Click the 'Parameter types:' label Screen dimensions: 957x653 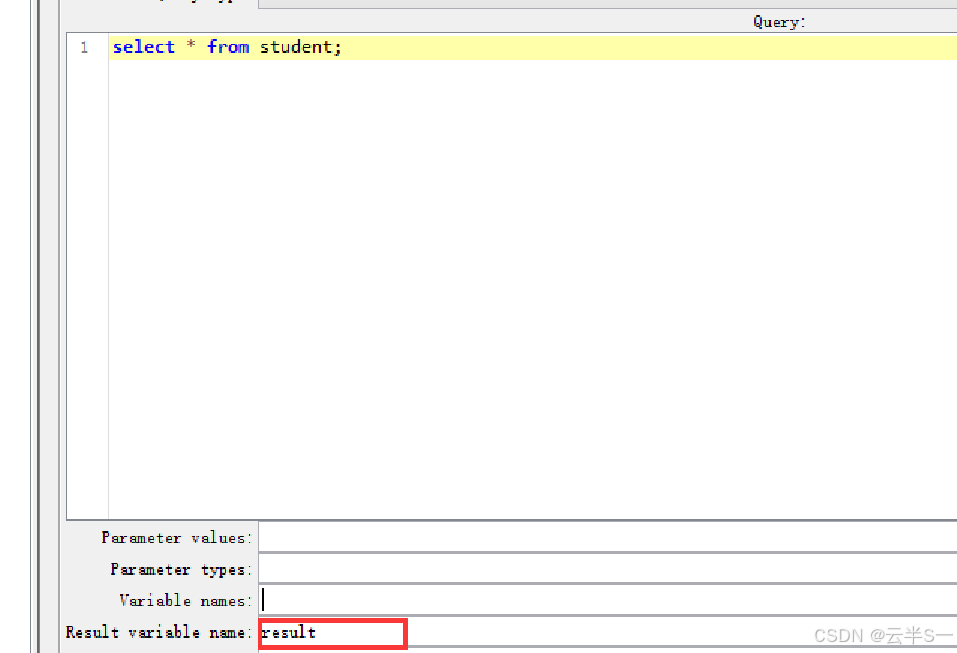181,569
